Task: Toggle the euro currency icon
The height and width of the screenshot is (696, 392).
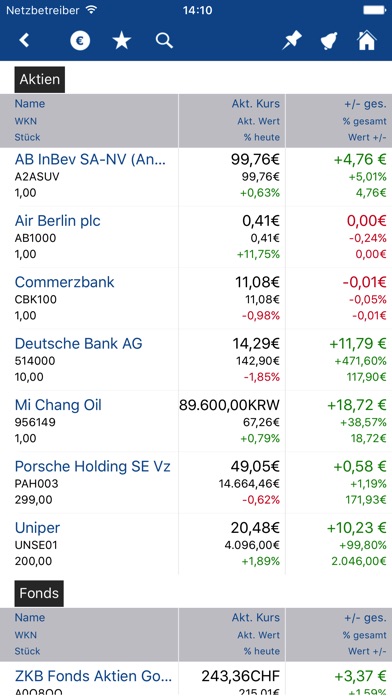Action: pos(80,41)
